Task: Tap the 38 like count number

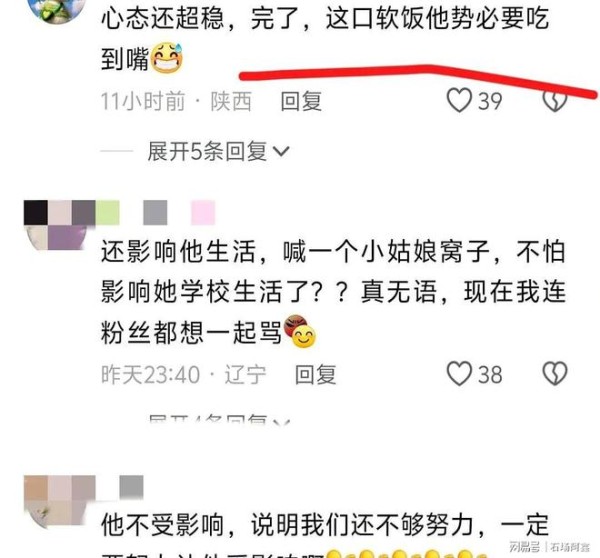Action: [x=490, y=374]
